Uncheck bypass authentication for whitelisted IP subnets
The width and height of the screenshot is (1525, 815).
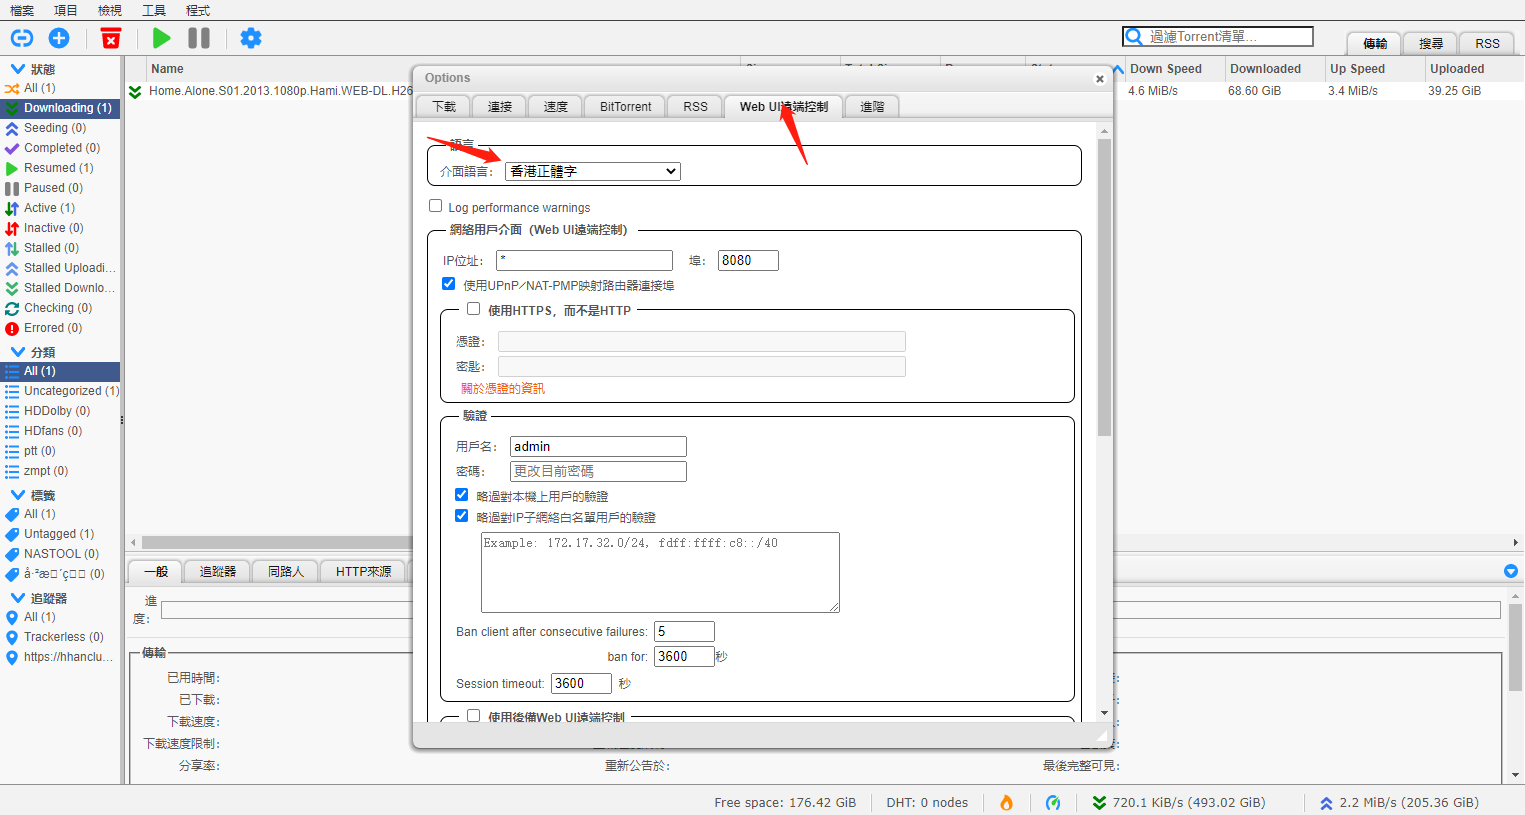point(461,516)
